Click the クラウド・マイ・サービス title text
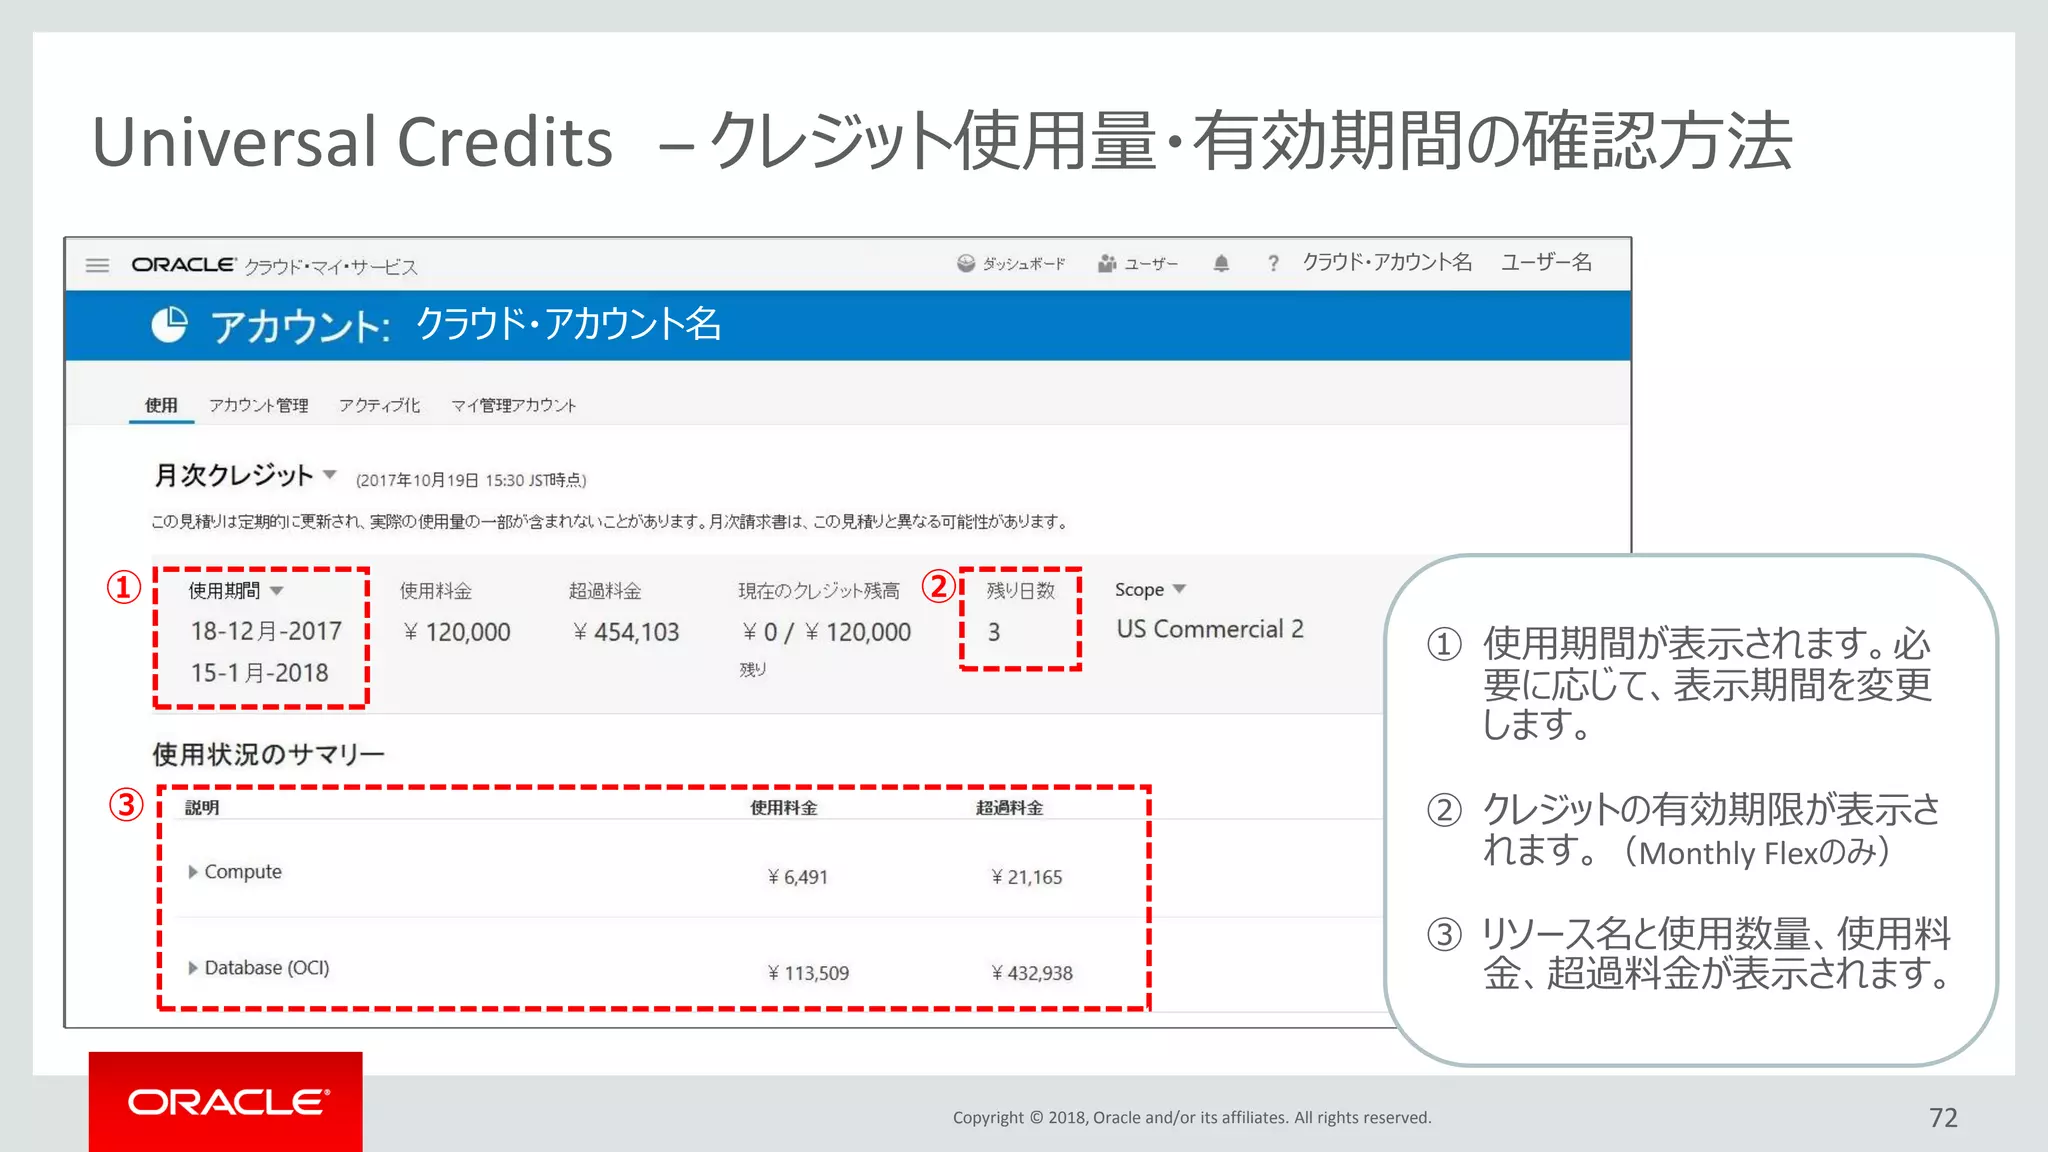 coord(331,267)
